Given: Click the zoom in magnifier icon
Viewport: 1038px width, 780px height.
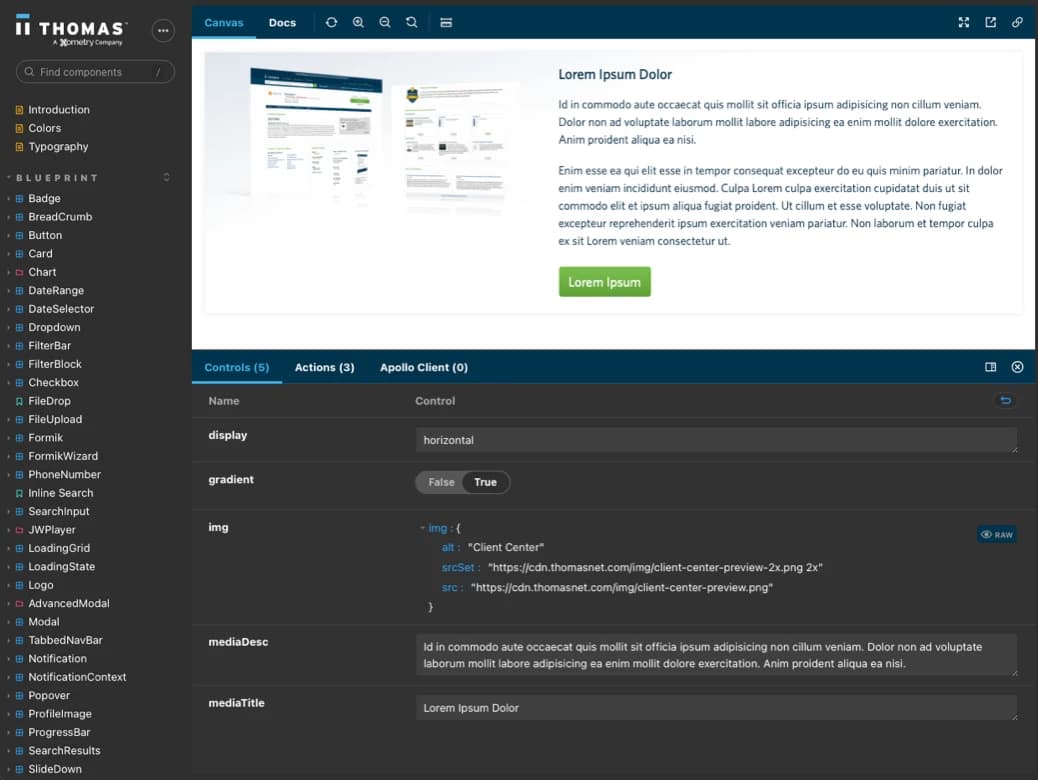Looking at the screenshot, I should [x=358, y=23].
